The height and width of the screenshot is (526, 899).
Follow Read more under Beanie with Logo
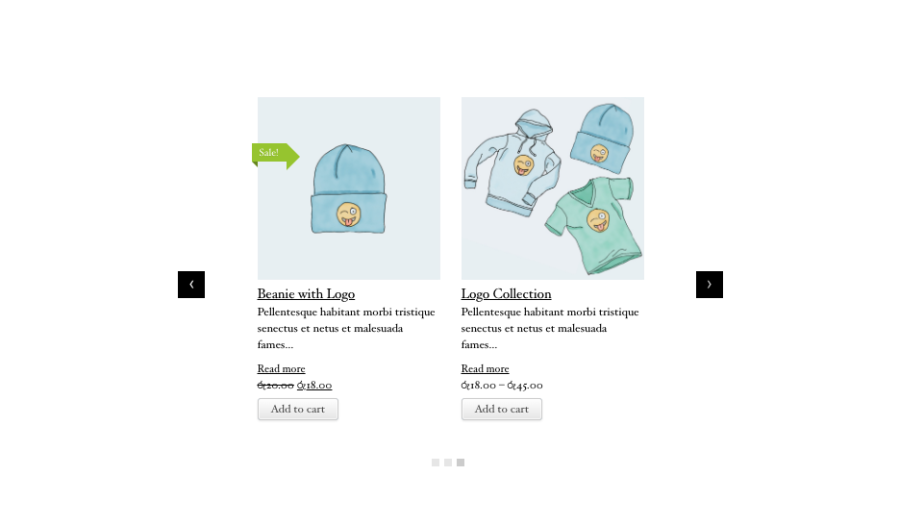tap(281, 368)
